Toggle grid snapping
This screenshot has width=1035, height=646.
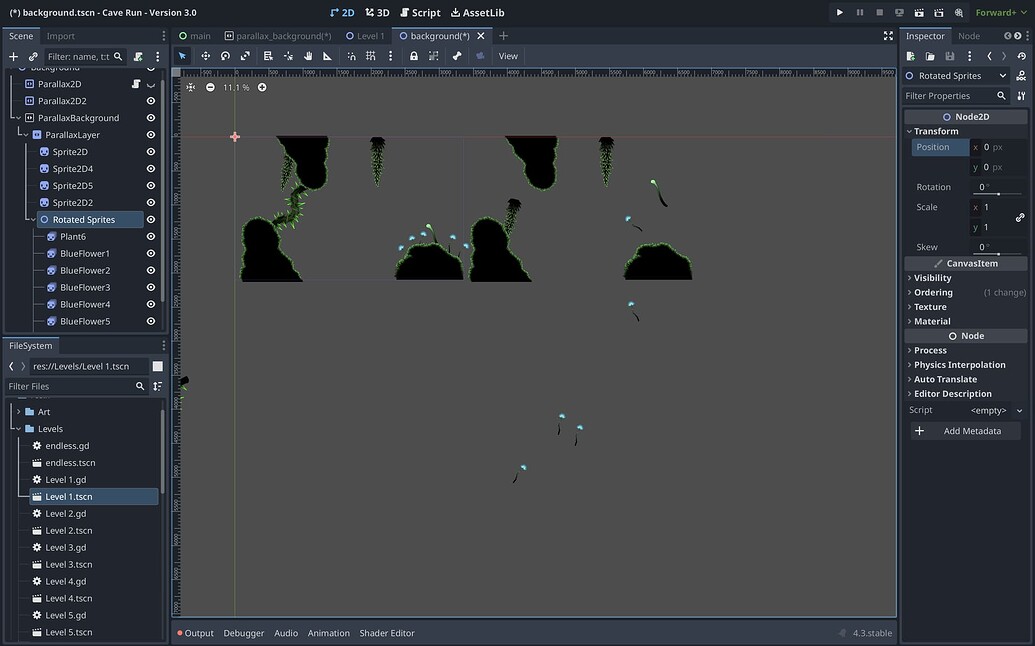371,56
